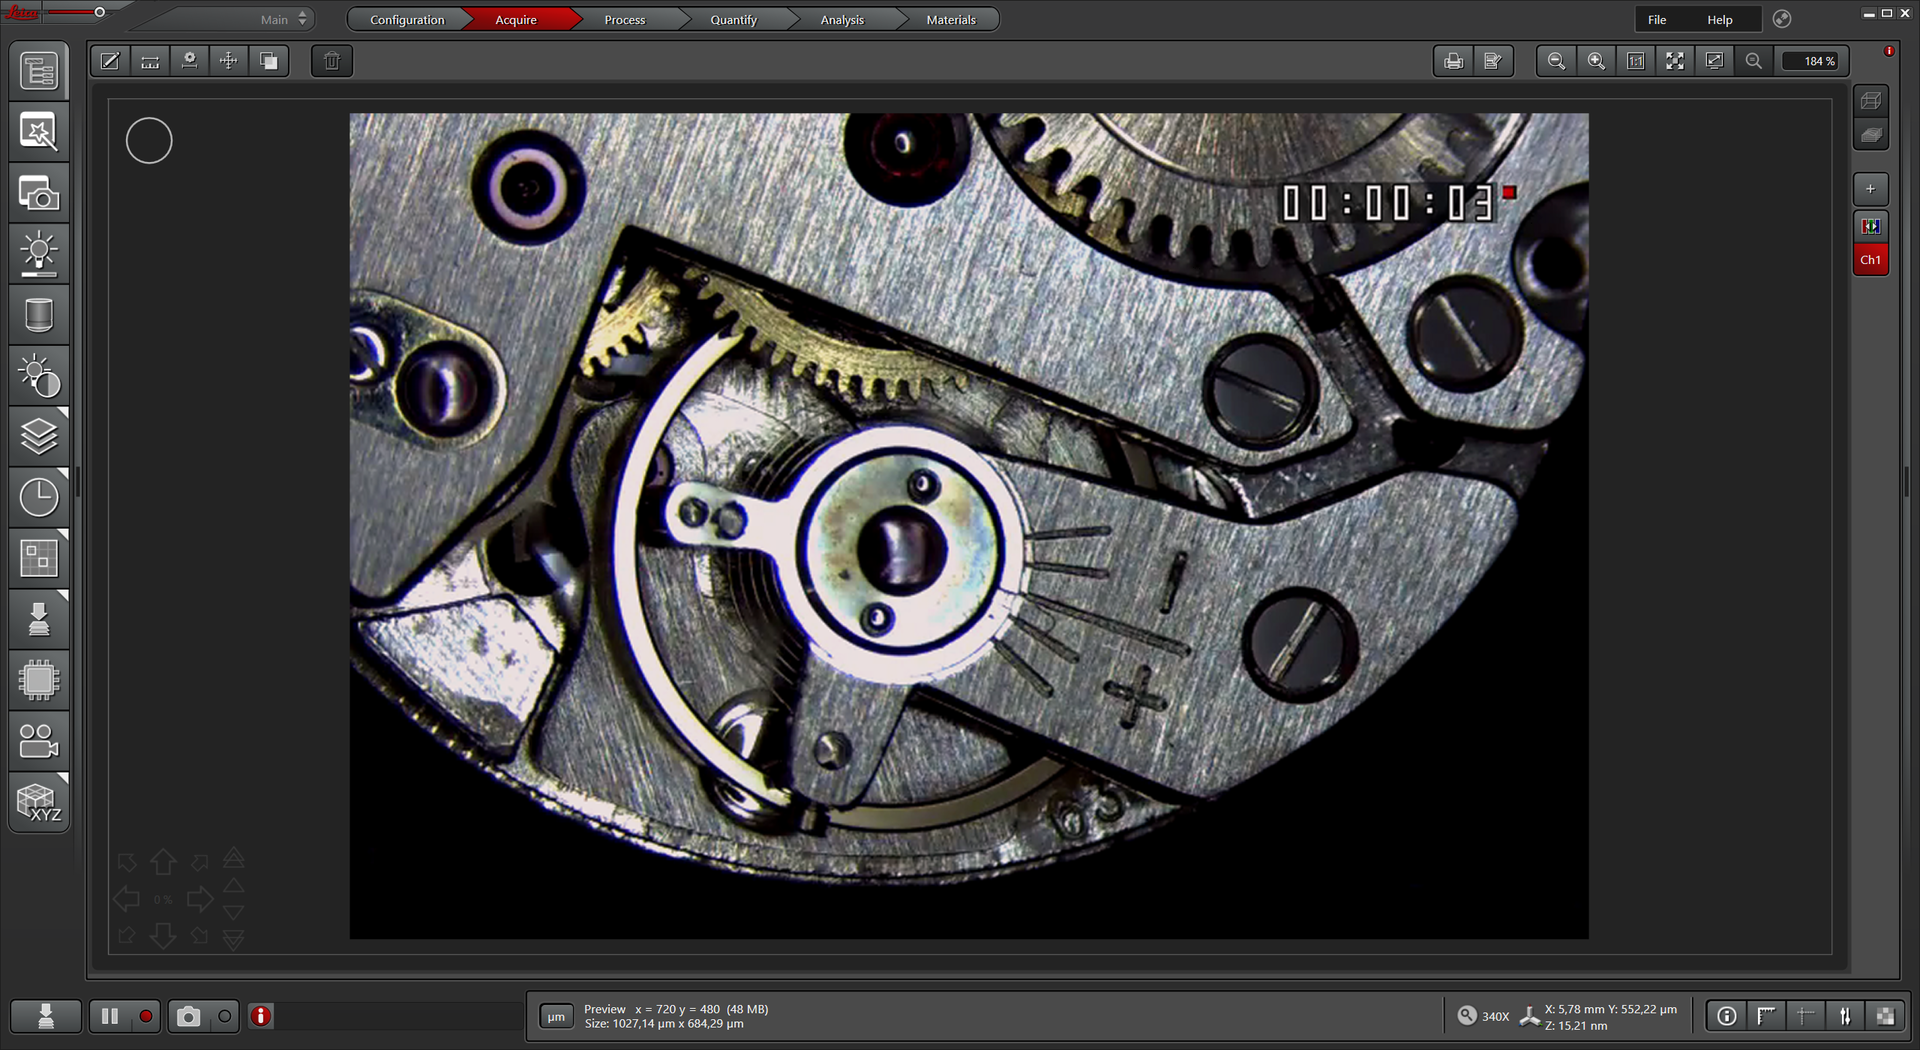The width and height of the screenshot is (1920, 1050).
Task: Open the time-lapse clock panel
Action: 38,497
